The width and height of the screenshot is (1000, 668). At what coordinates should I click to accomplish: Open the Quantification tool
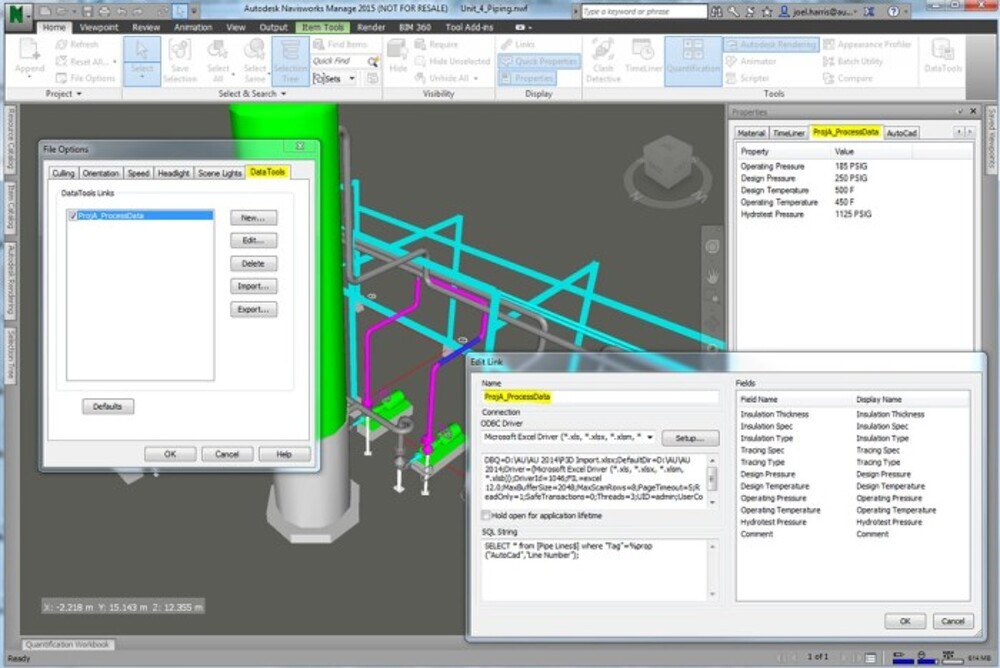693,61
